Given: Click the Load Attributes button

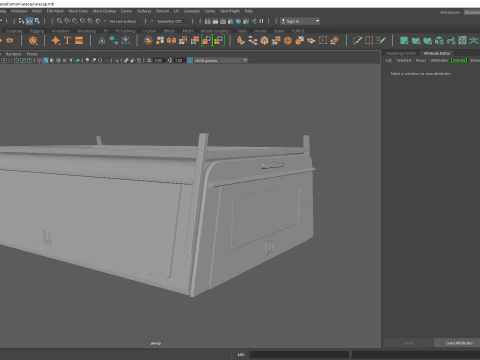Looking at the screenshot, I should 459,343.
